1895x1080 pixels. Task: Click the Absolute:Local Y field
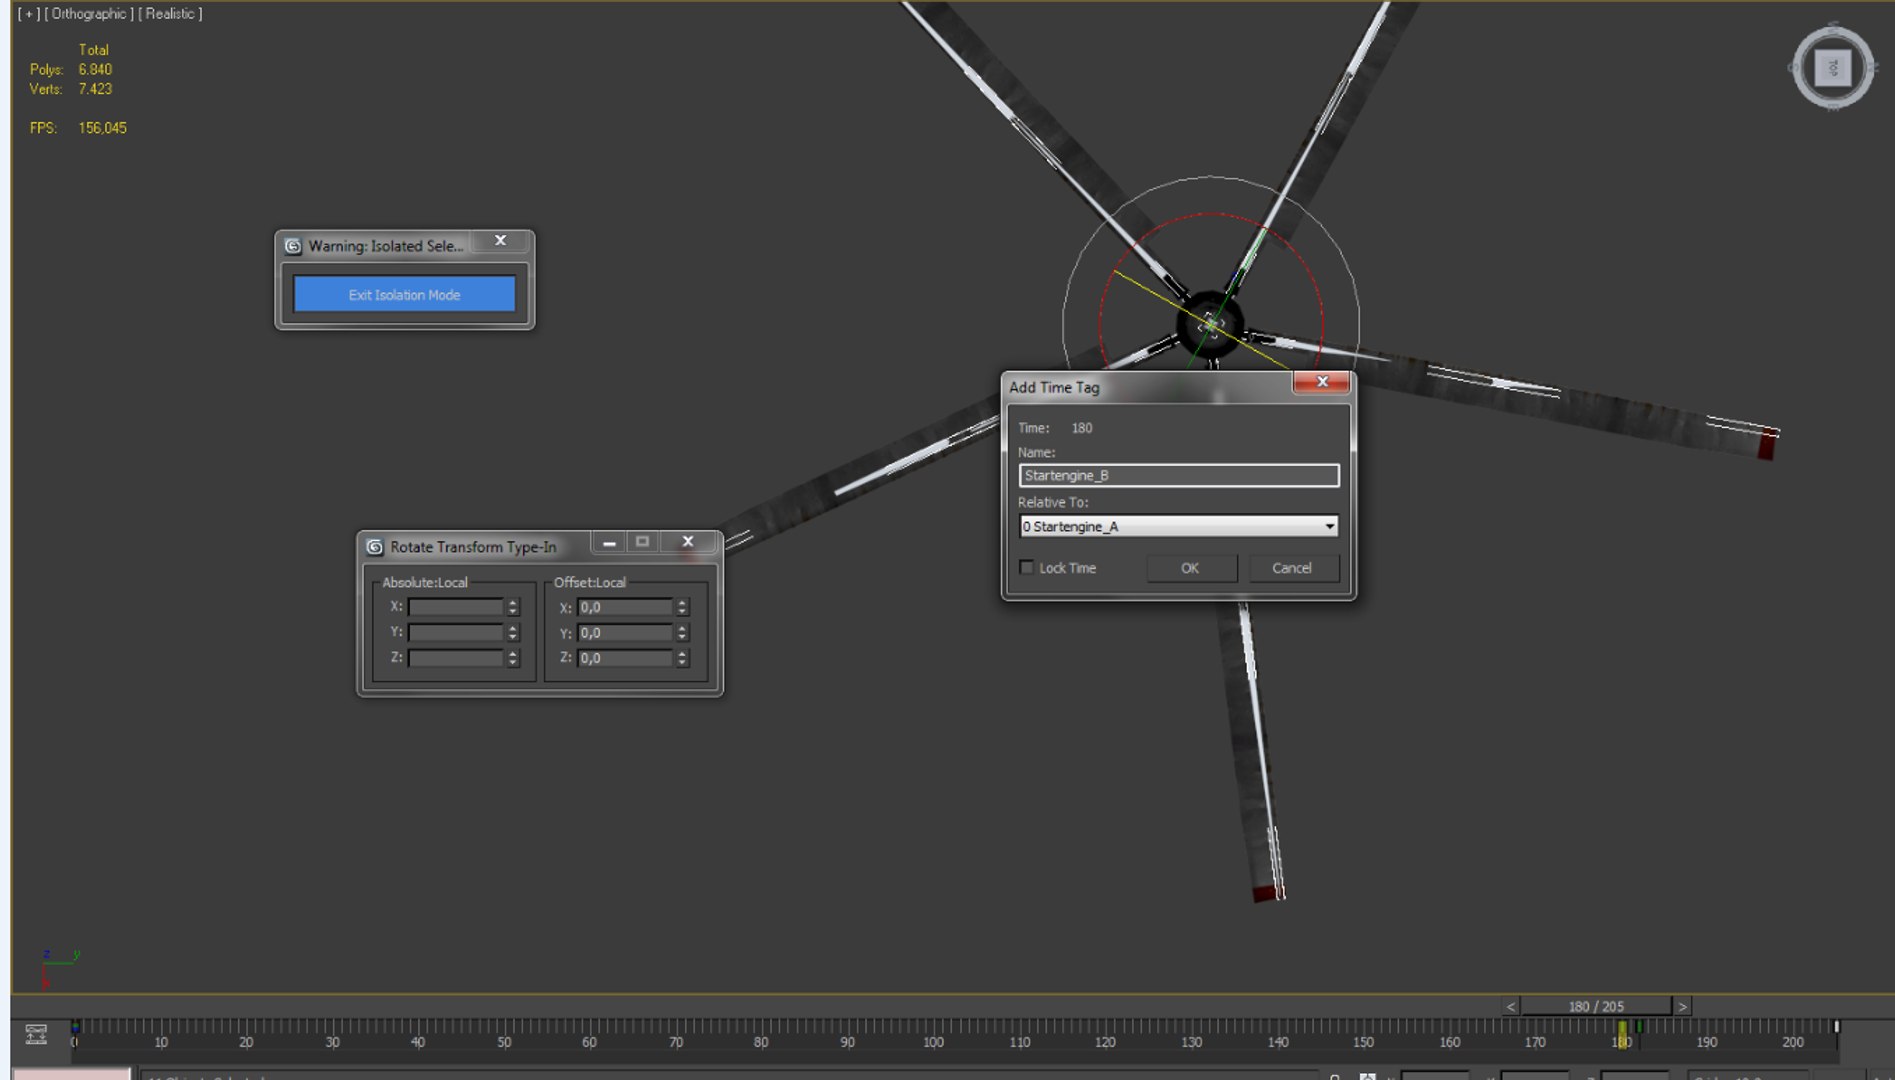click(455, 632)
